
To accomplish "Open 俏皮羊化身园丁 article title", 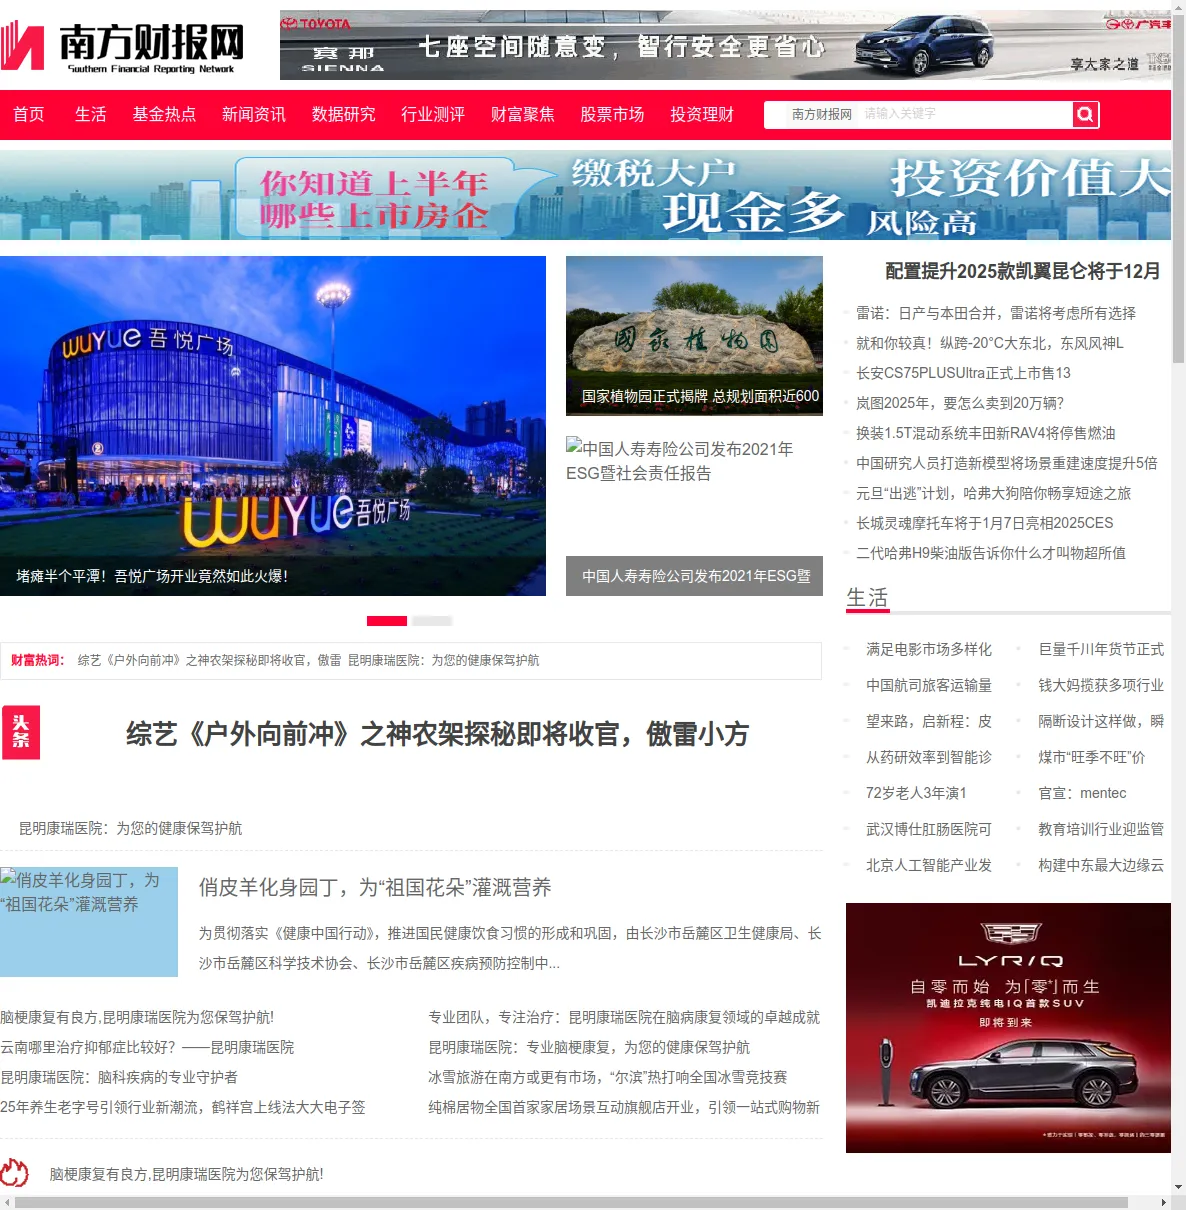I will 375,887.
